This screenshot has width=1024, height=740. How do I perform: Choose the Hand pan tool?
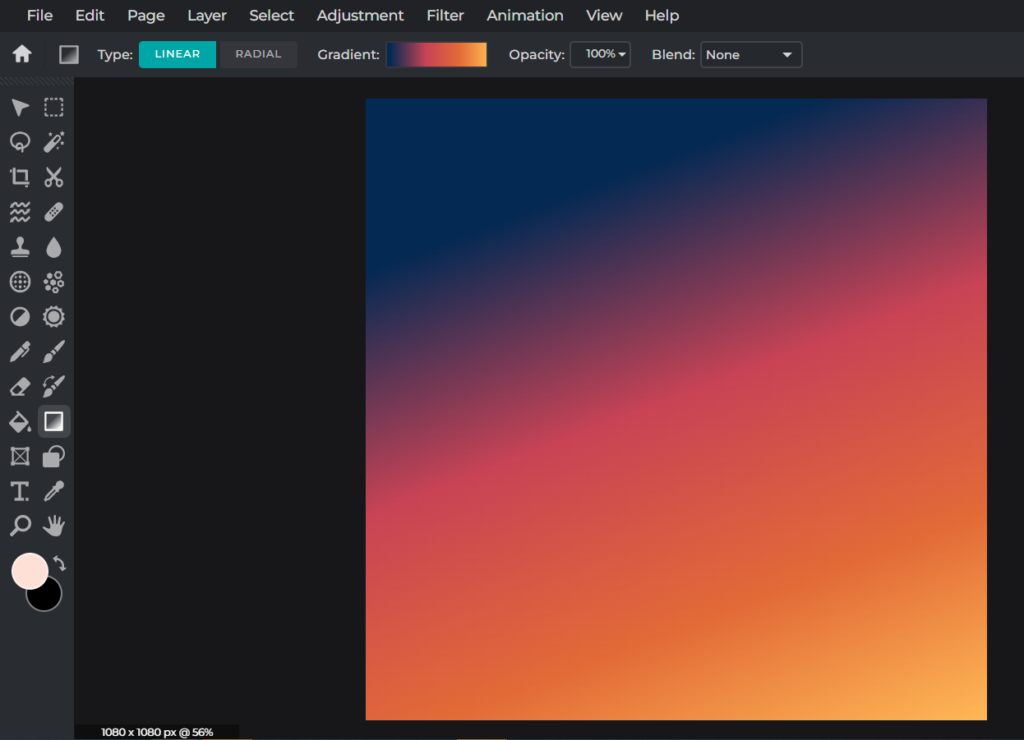(x=54, y=525)
